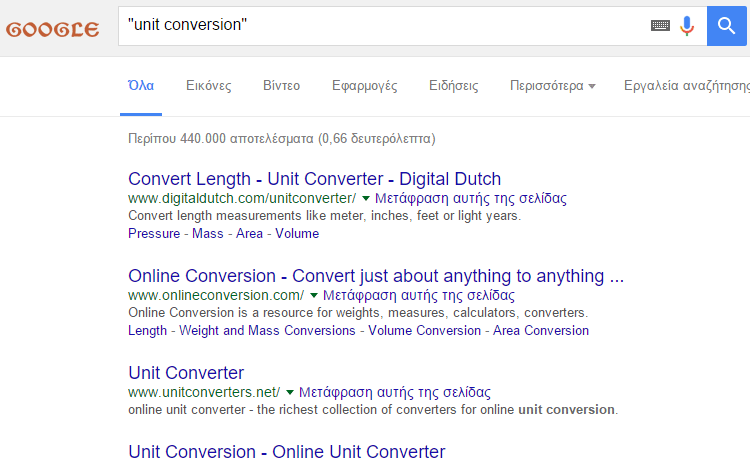This screenshot has width=750, height=459.
Task: Open Convert Length - Unit Converter - Digital Dutch result
Action: pyautogui.click(x=314, y=179)
